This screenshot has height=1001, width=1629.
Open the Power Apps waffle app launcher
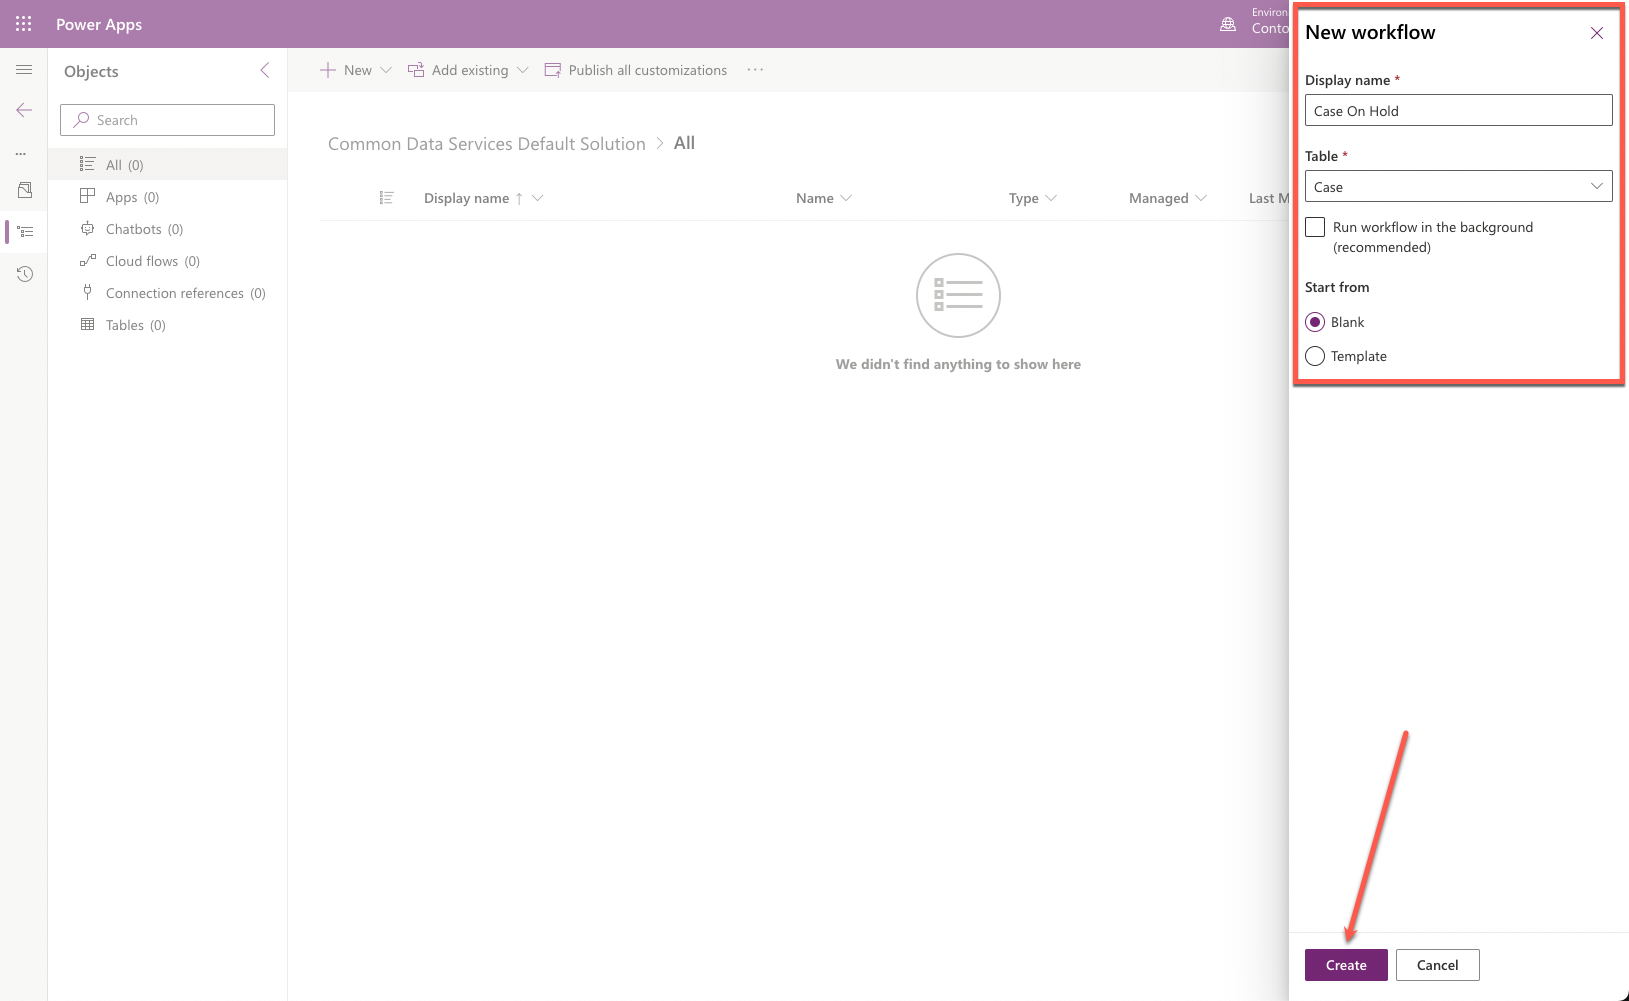(23, 23)
